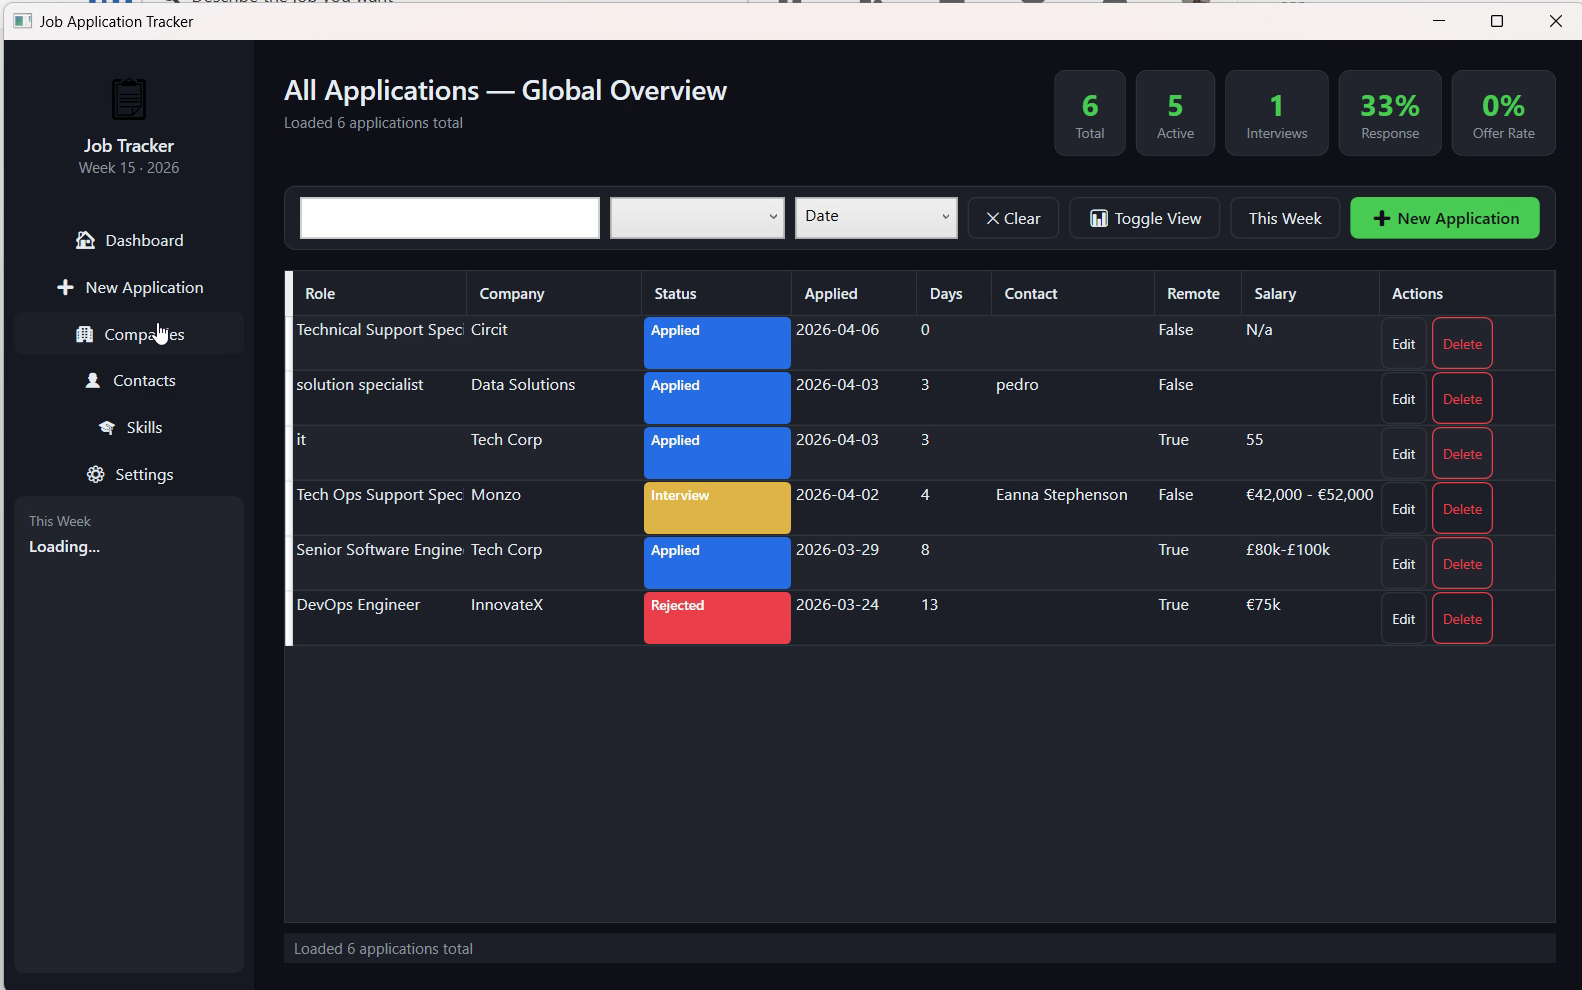The width and height of the screenshot is (1582, 990).
Task: Click the search input field
Action: click(x=450, y=217)
